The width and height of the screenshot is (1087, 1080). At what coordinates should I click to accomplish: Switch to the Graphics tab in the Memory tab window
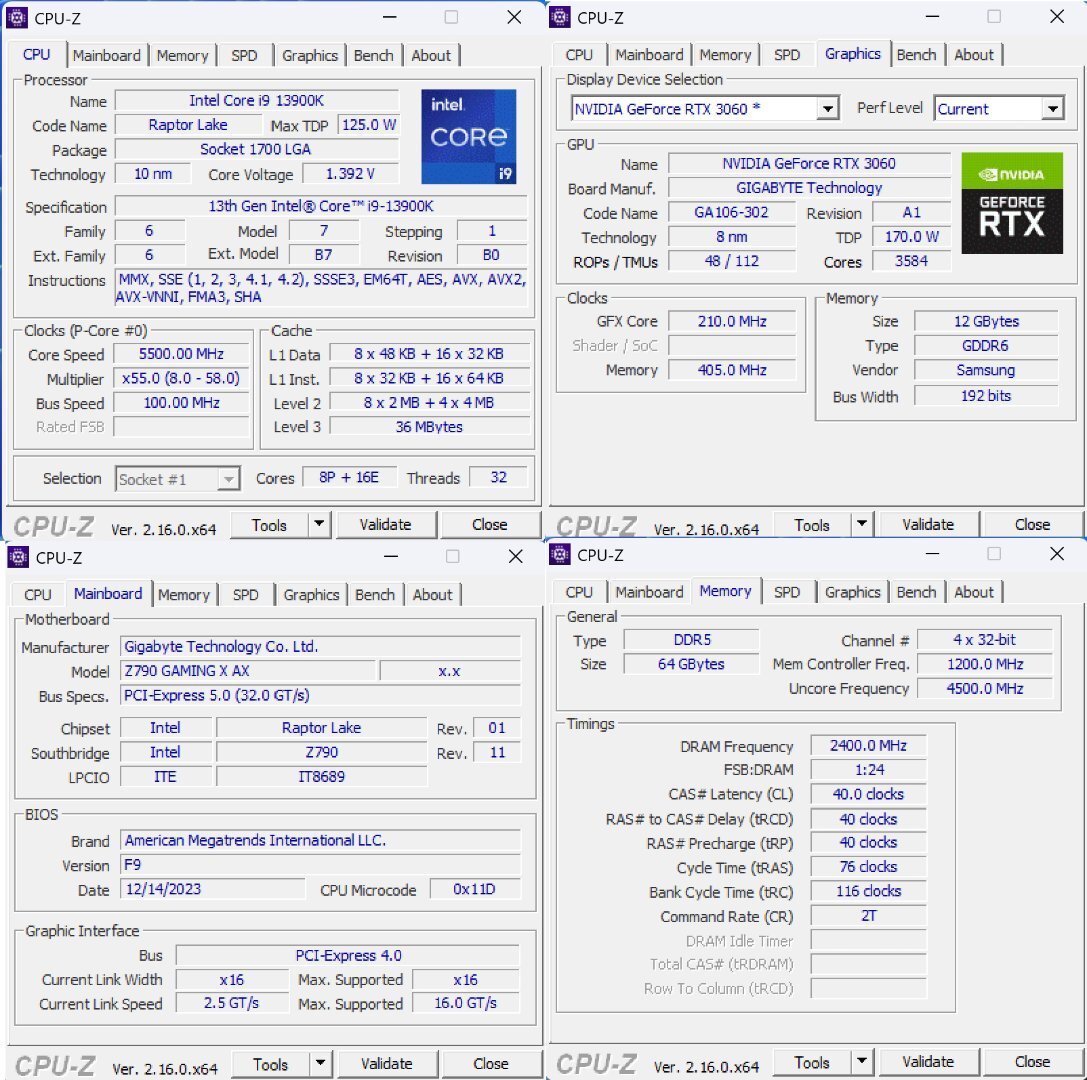click(853, 592)
